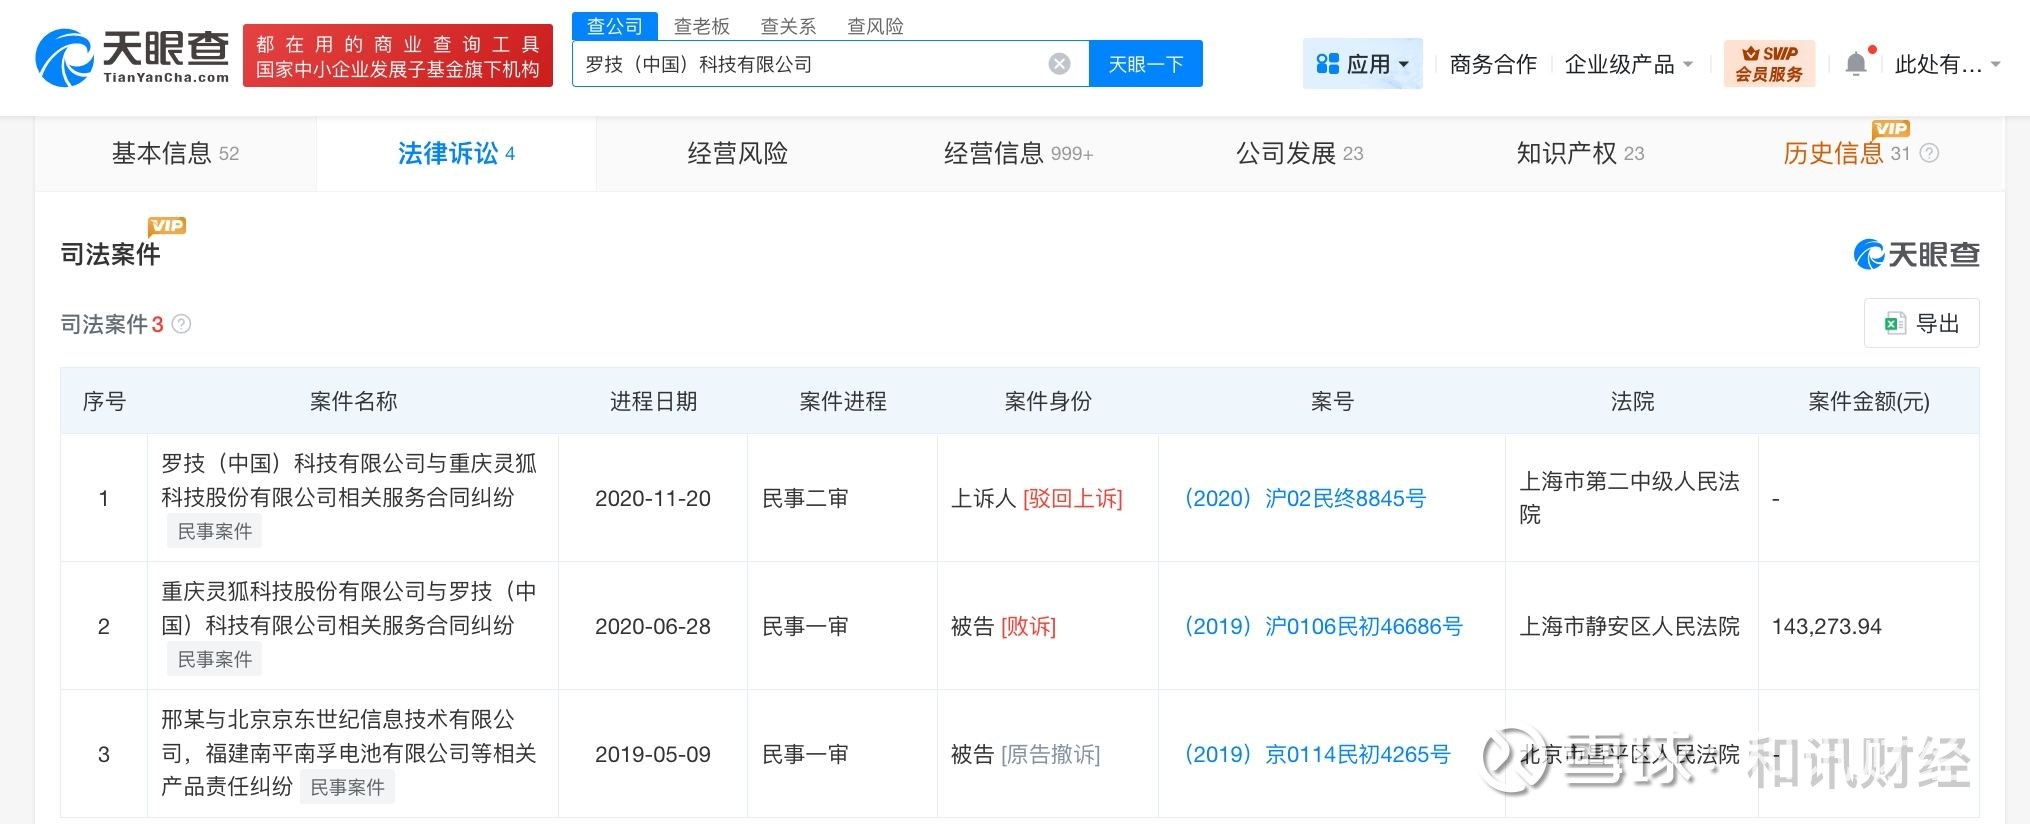Screen dimensions: 2030x824
Task: Clear the search box text
Action: [x=1059, y=64]
